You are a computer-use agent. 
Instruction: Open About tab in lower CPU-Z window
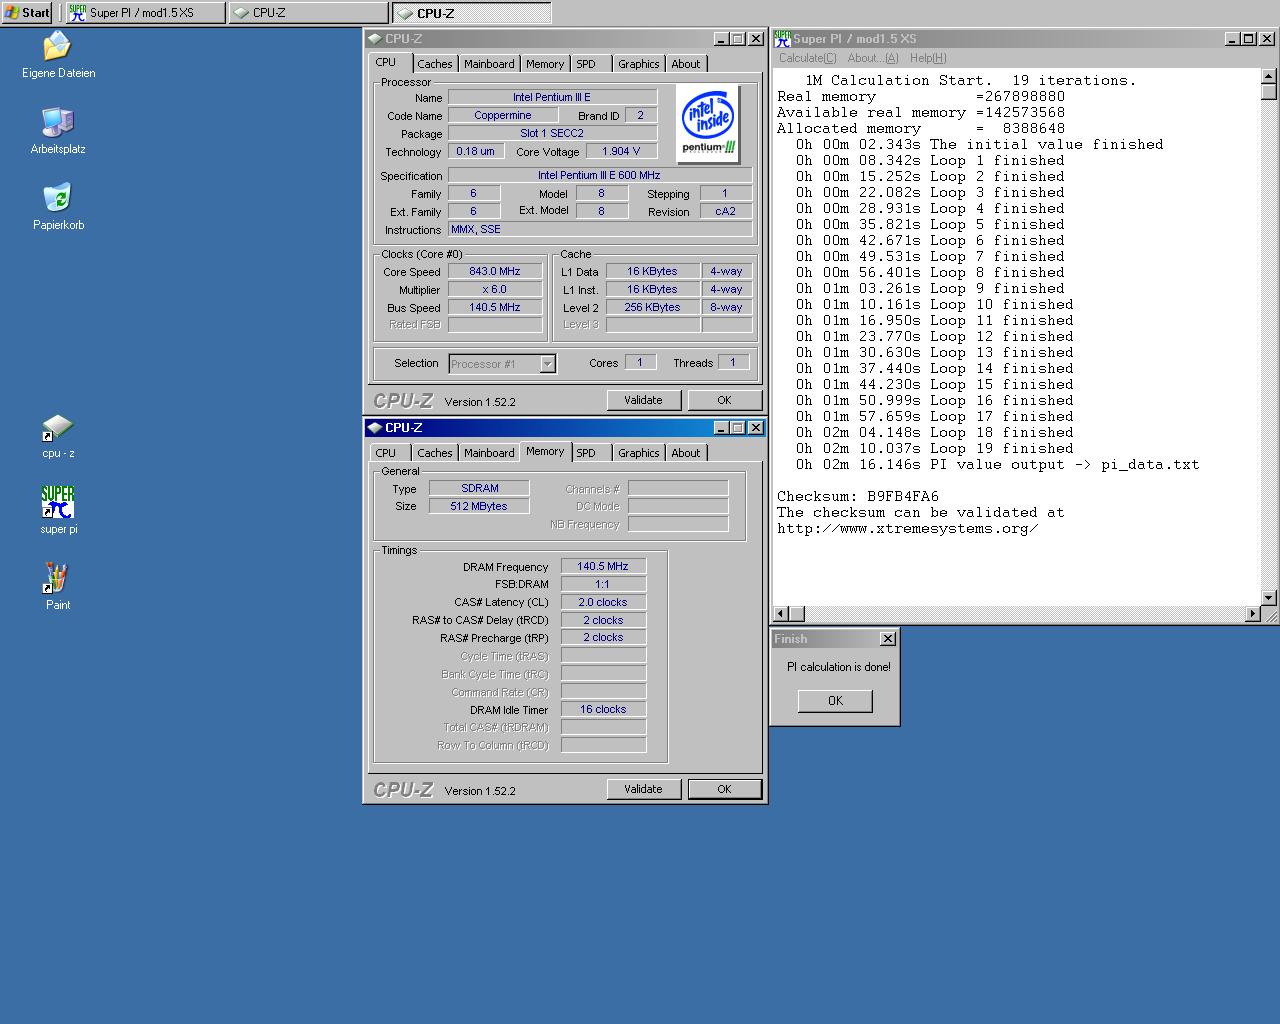coord(686,453)
